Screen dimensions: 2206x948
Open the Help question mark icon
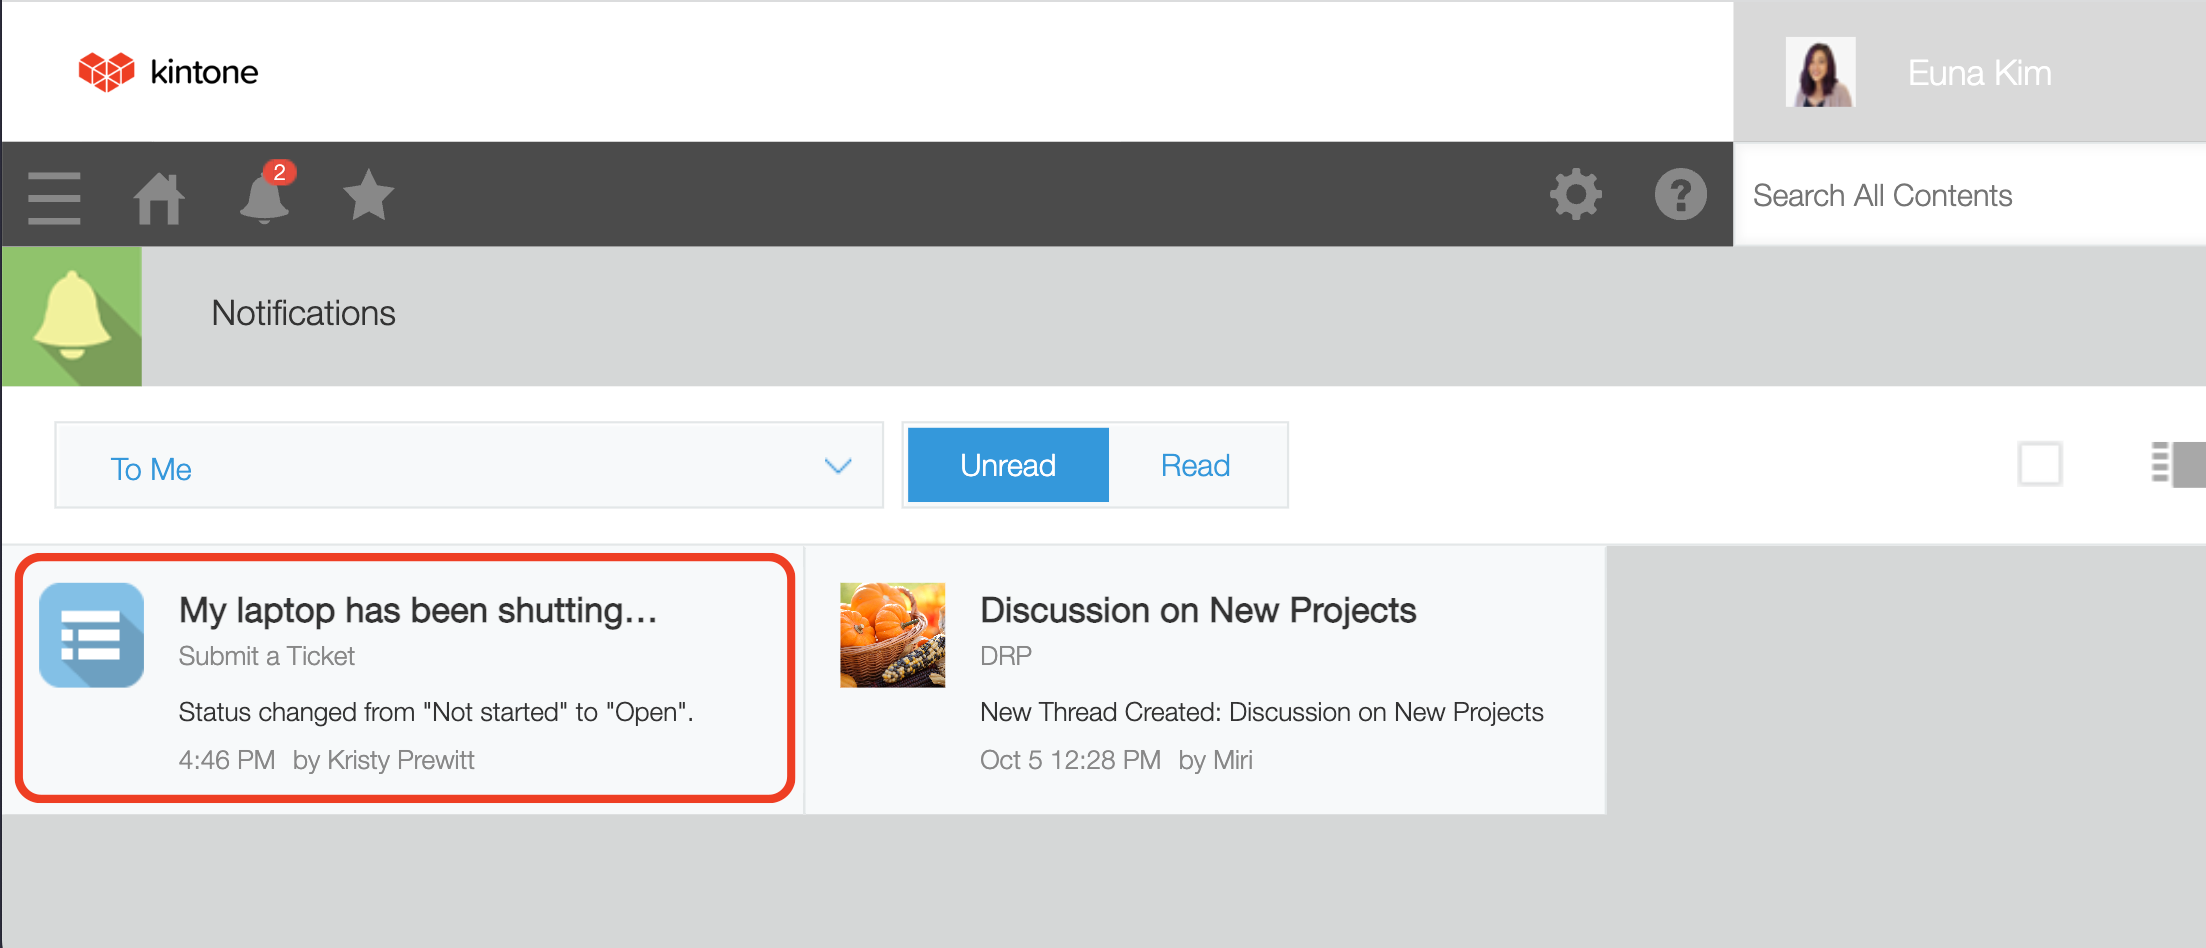click(x=1680, y=194)
